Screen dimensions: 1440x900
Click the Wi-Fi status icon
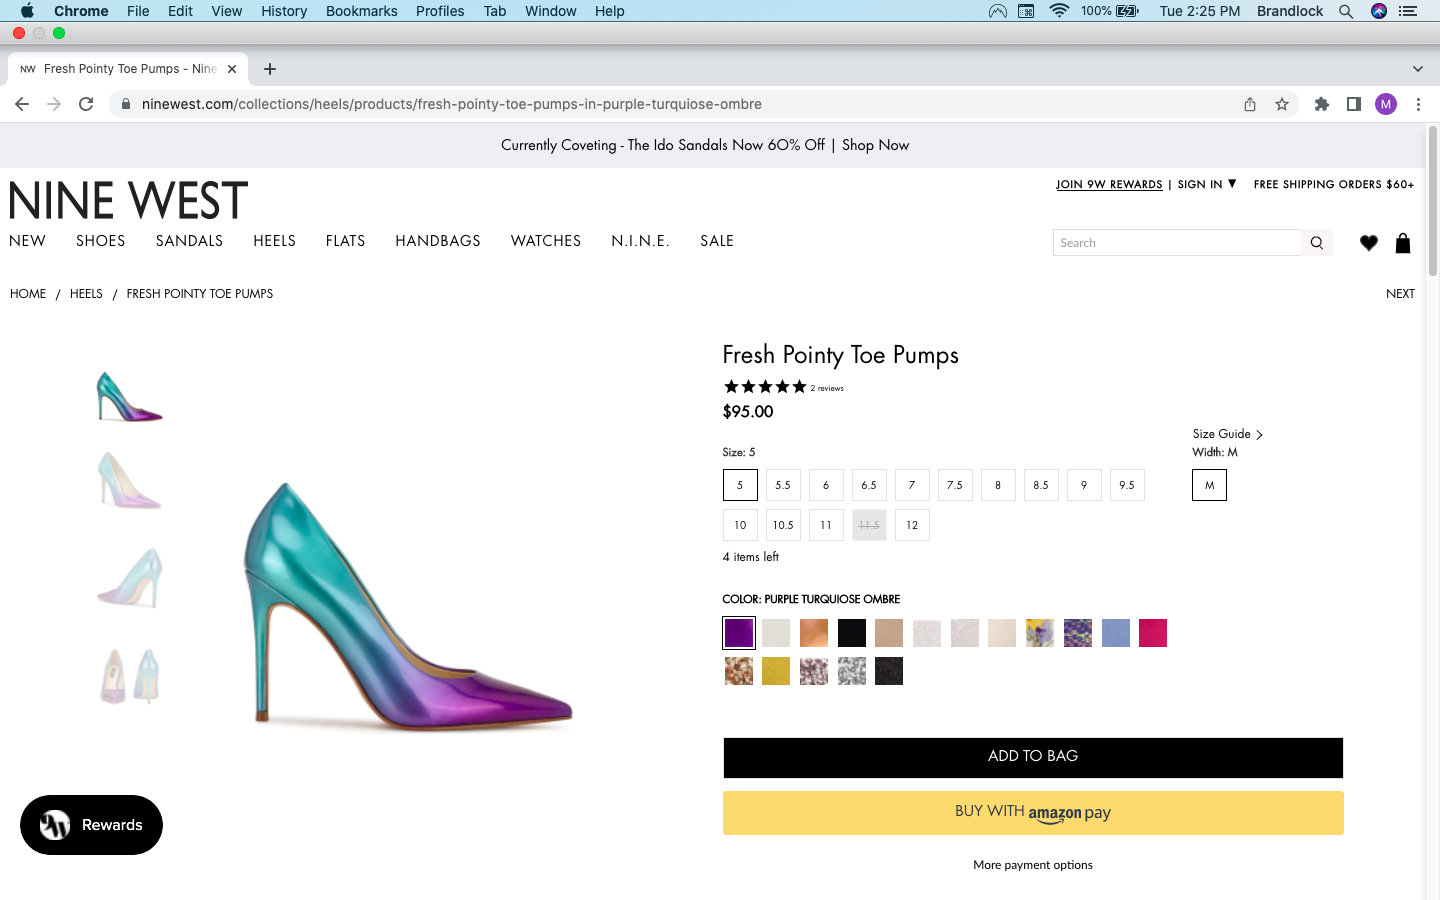(x=1059, y=11)
